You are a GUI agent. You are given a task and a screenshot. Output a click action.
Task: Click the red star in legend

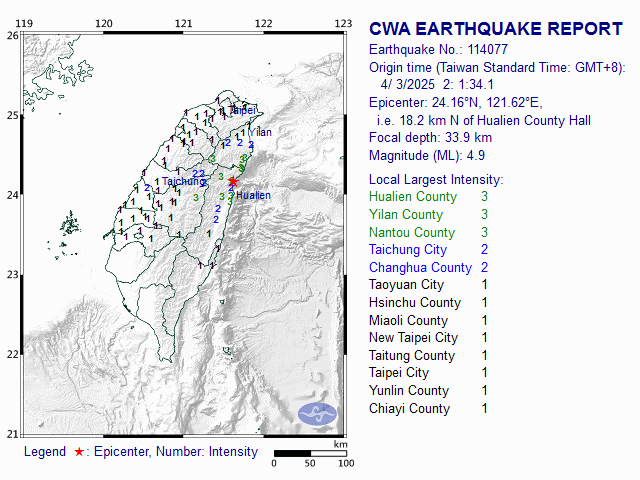pos(79,452)
